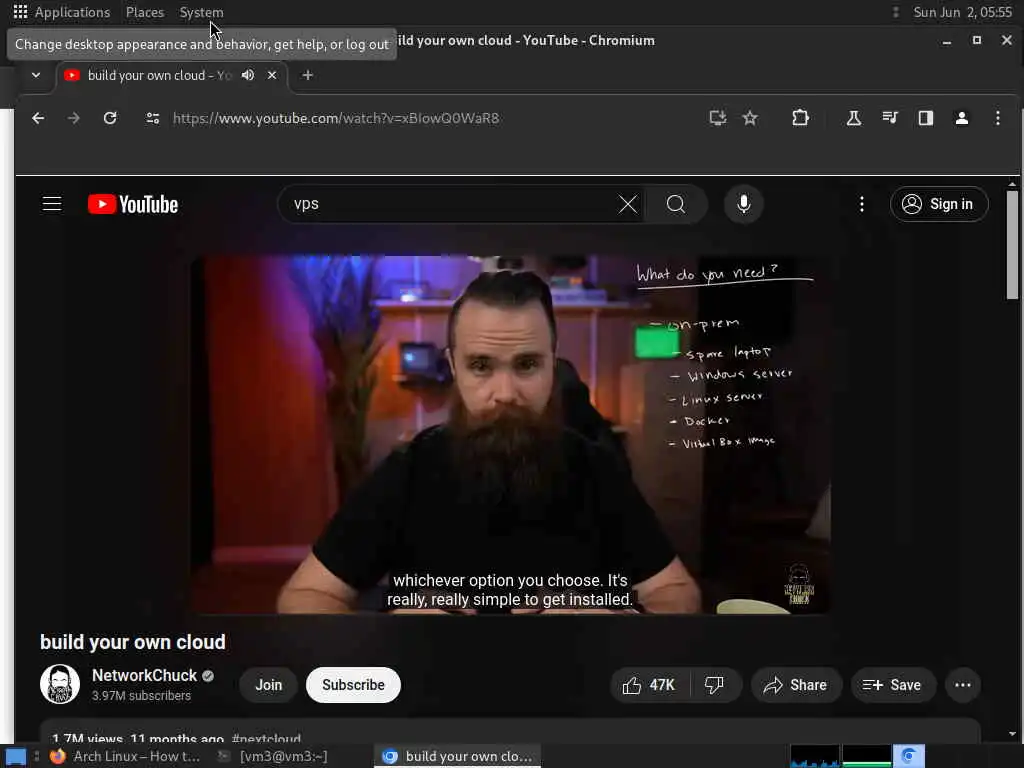Viewport: 1024px width, 768px height.
Task: Submit search with the magnifier button
Action: point(676,204)
